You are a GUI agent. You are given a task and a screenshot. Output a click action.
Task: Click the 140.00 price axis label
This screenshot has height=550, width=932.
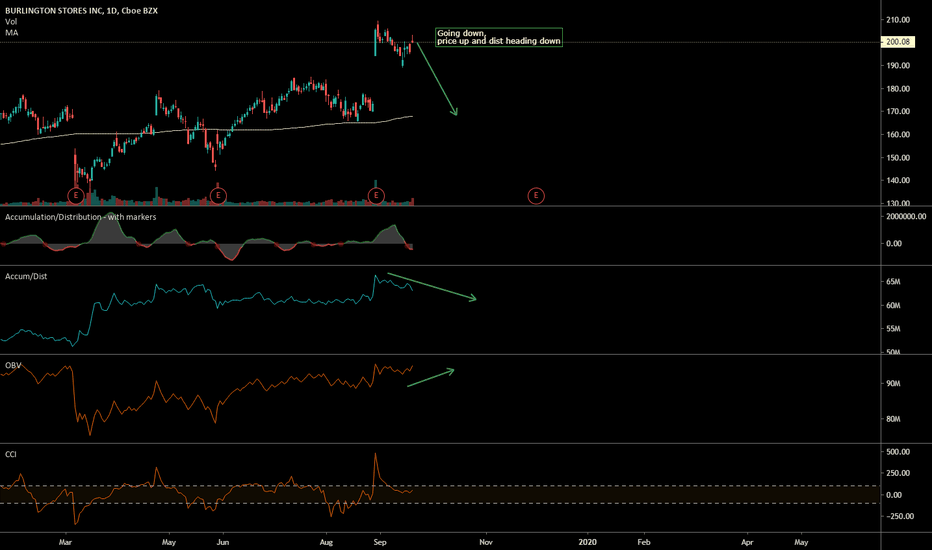pos(898,180)
